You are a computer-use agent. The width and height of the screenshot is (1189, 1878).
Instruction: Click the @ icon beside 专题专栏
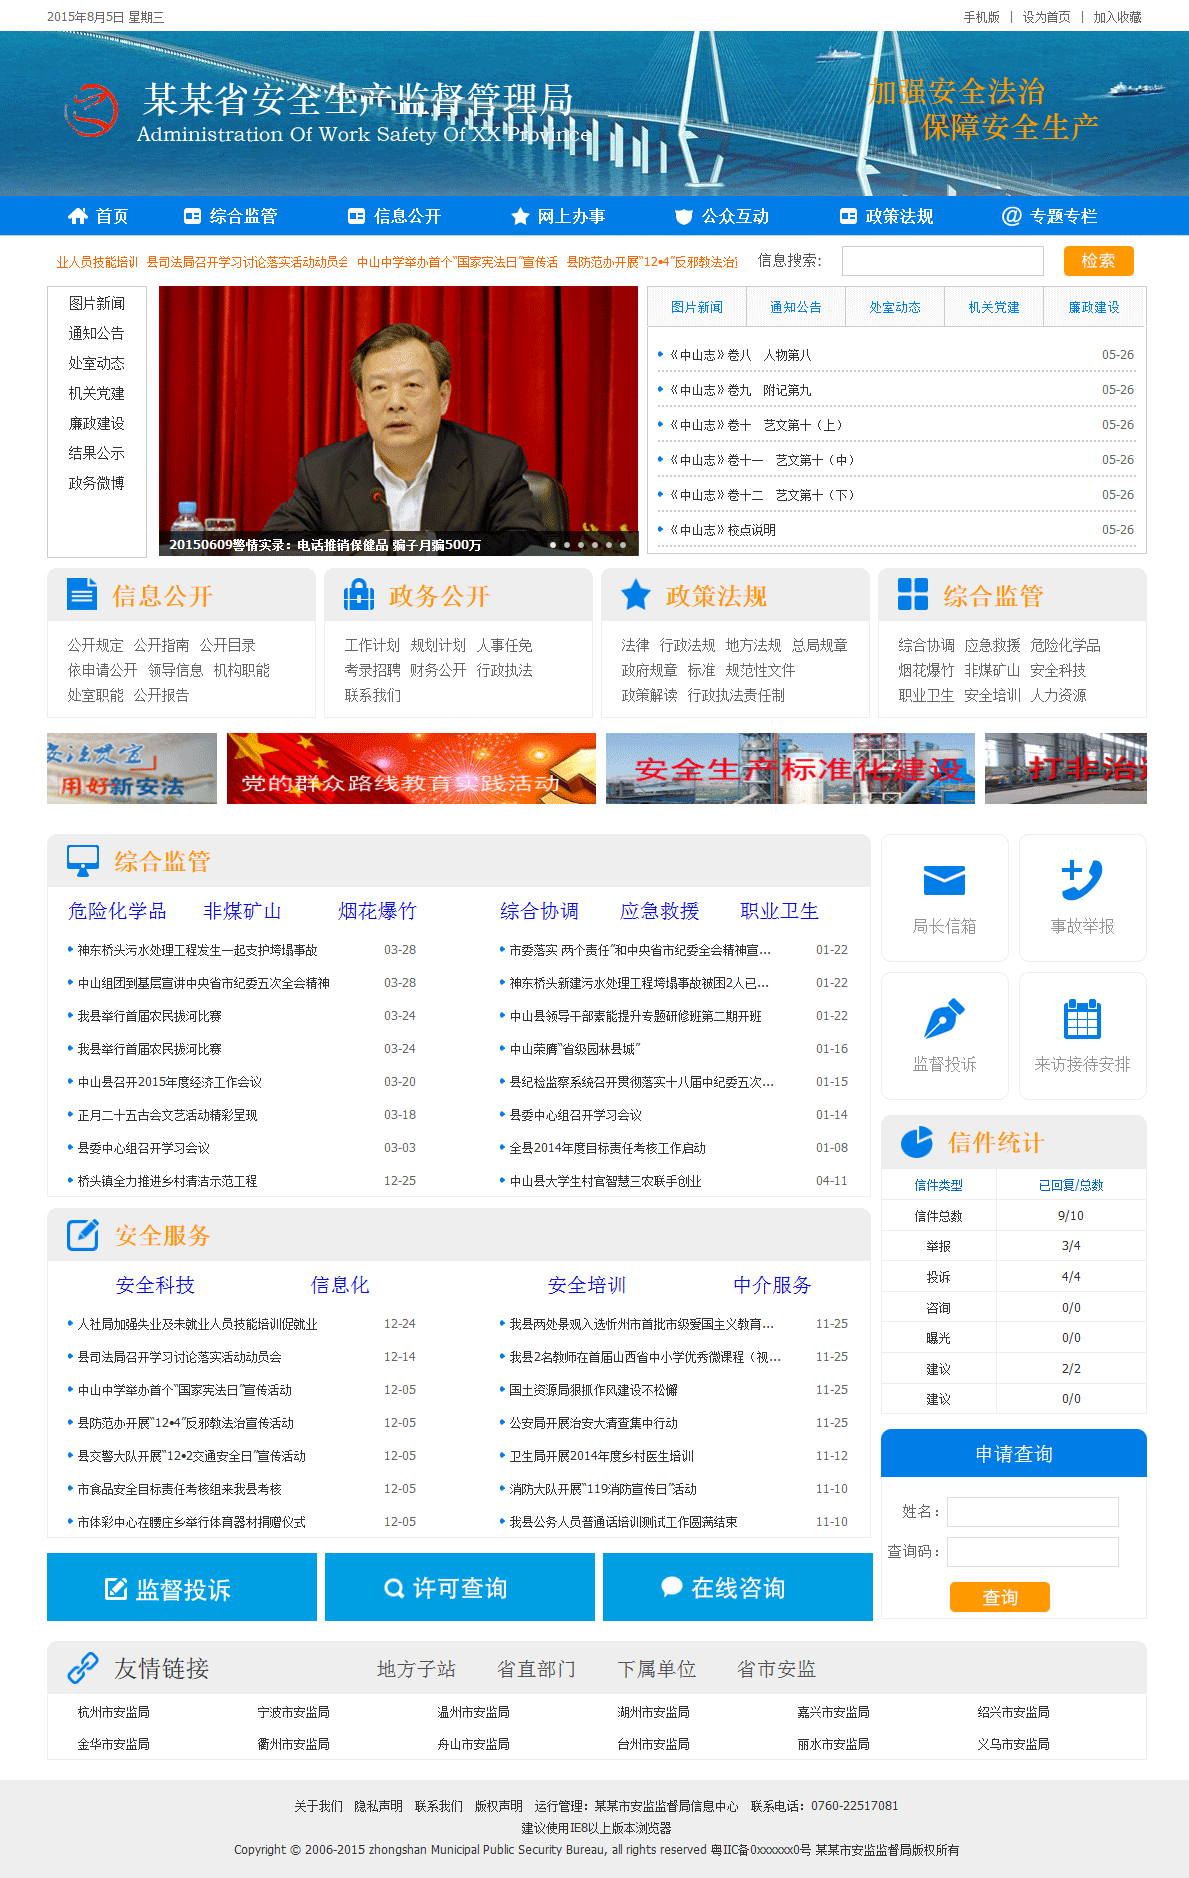(1012, 216)
